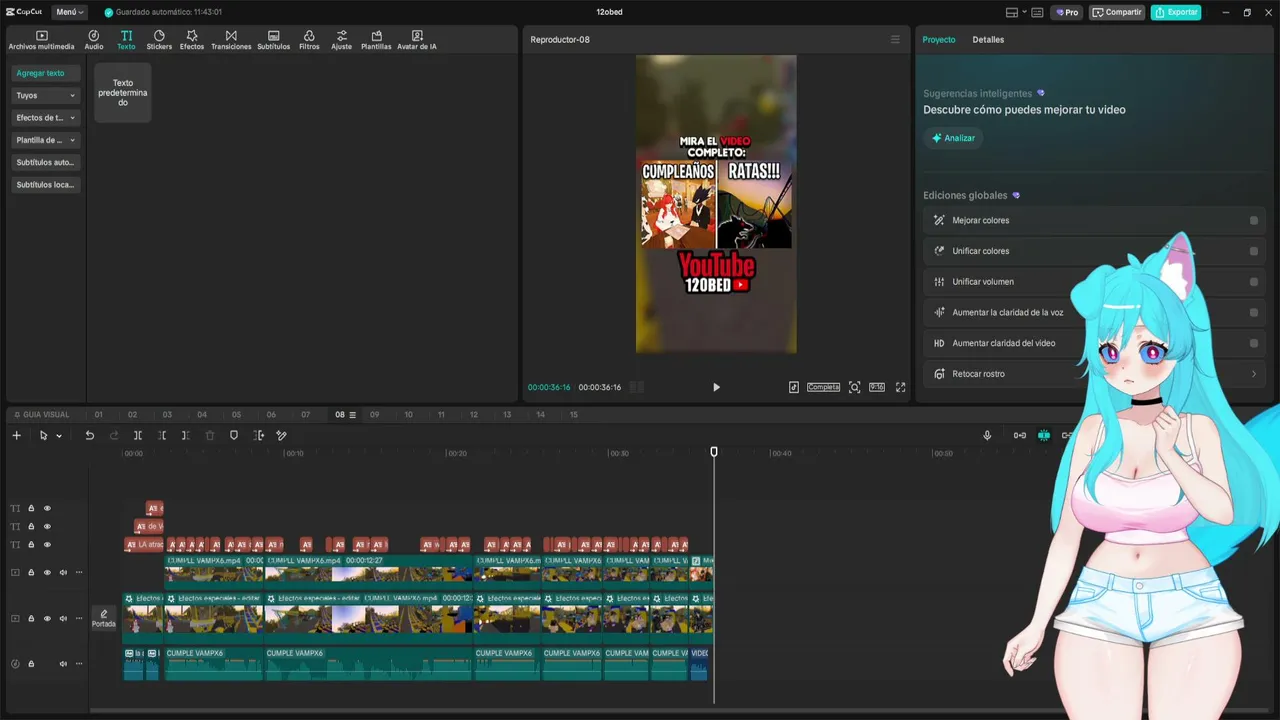The width and height of the screenshot is (1280, 720).
Task: Click the split clip tool
Action: click(x=138, y=435)
